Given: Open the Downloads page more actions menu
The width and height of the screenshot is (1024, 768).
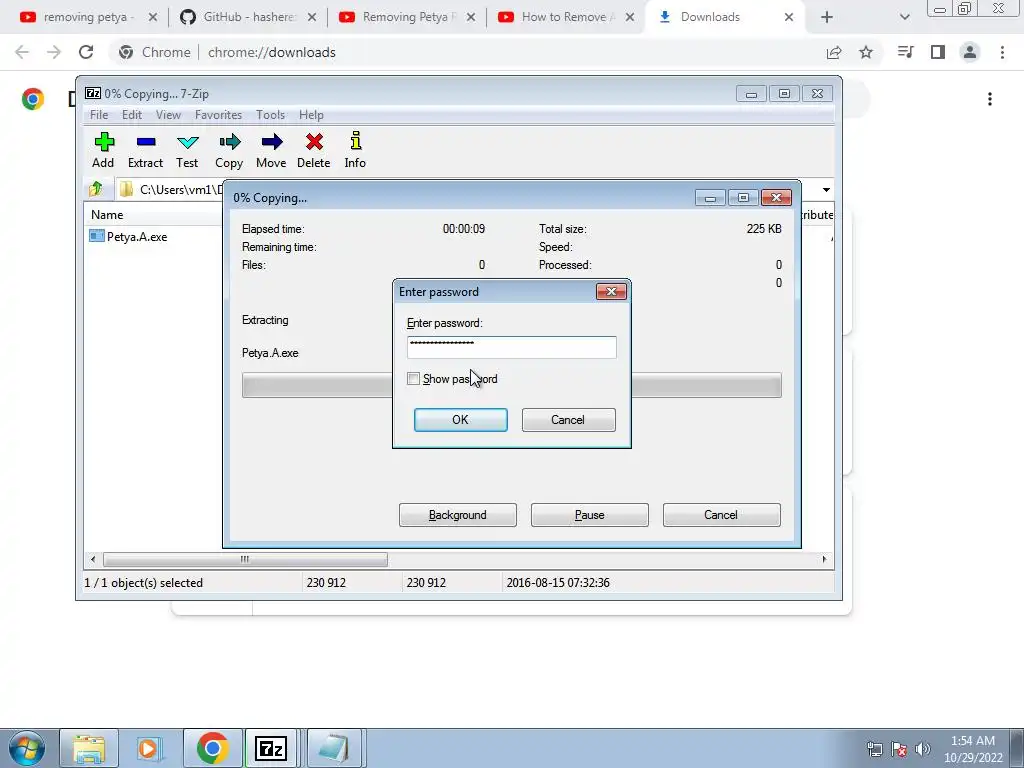Looking at the screenshot, I should pyautogui.click(x=990, y=99).
